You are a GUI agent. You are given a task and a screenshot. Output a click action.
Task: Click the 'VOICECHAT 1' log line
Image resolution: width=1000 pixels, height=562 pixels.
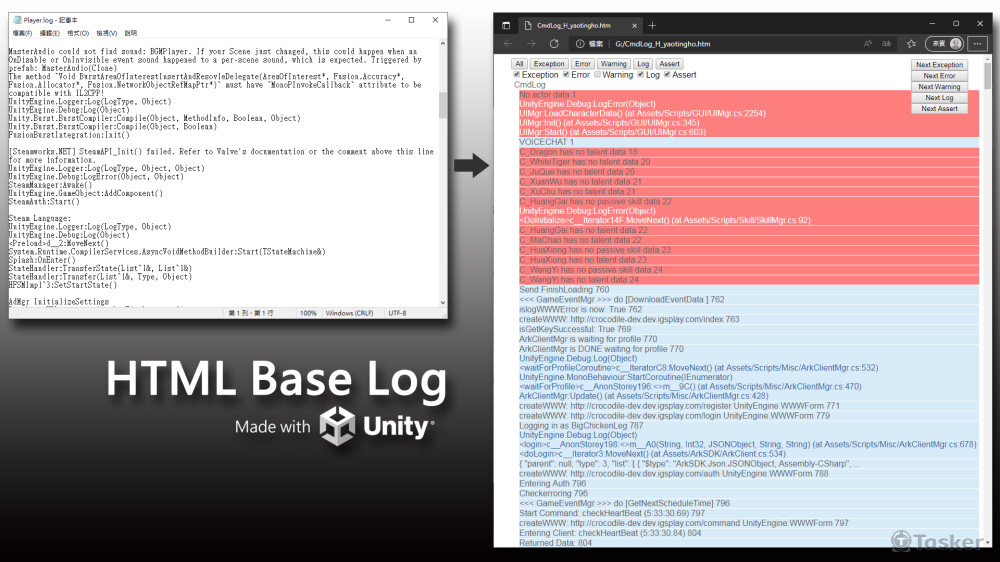pos(749,142)
